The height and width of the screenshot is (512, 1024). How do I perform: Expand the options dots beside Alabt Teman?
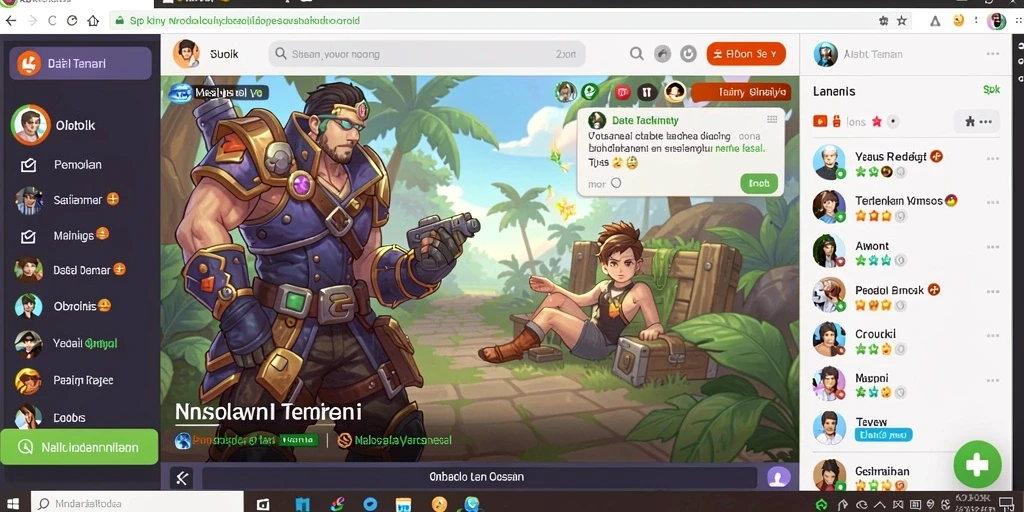click(993, 54)
